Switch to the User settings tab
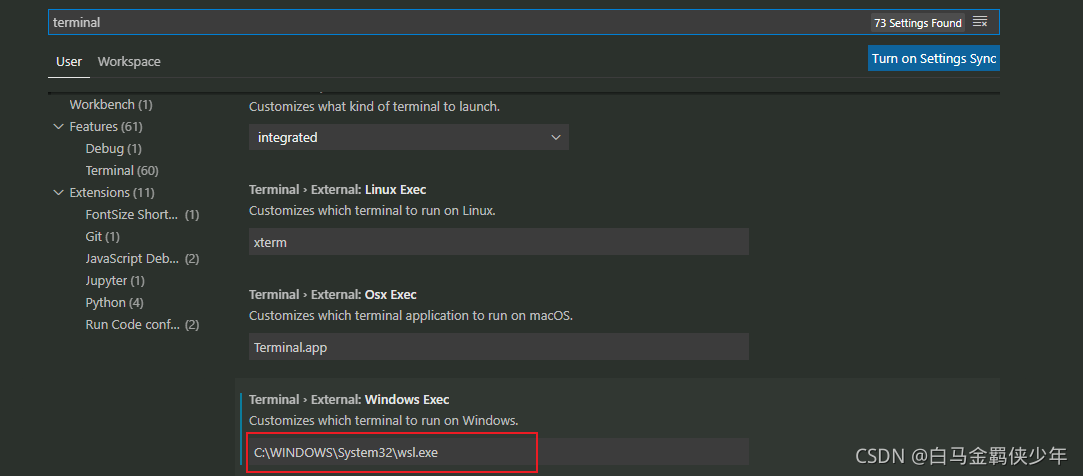Viewport: 1083px width, 476px height. pyautogui.click(x=69, y=61)
